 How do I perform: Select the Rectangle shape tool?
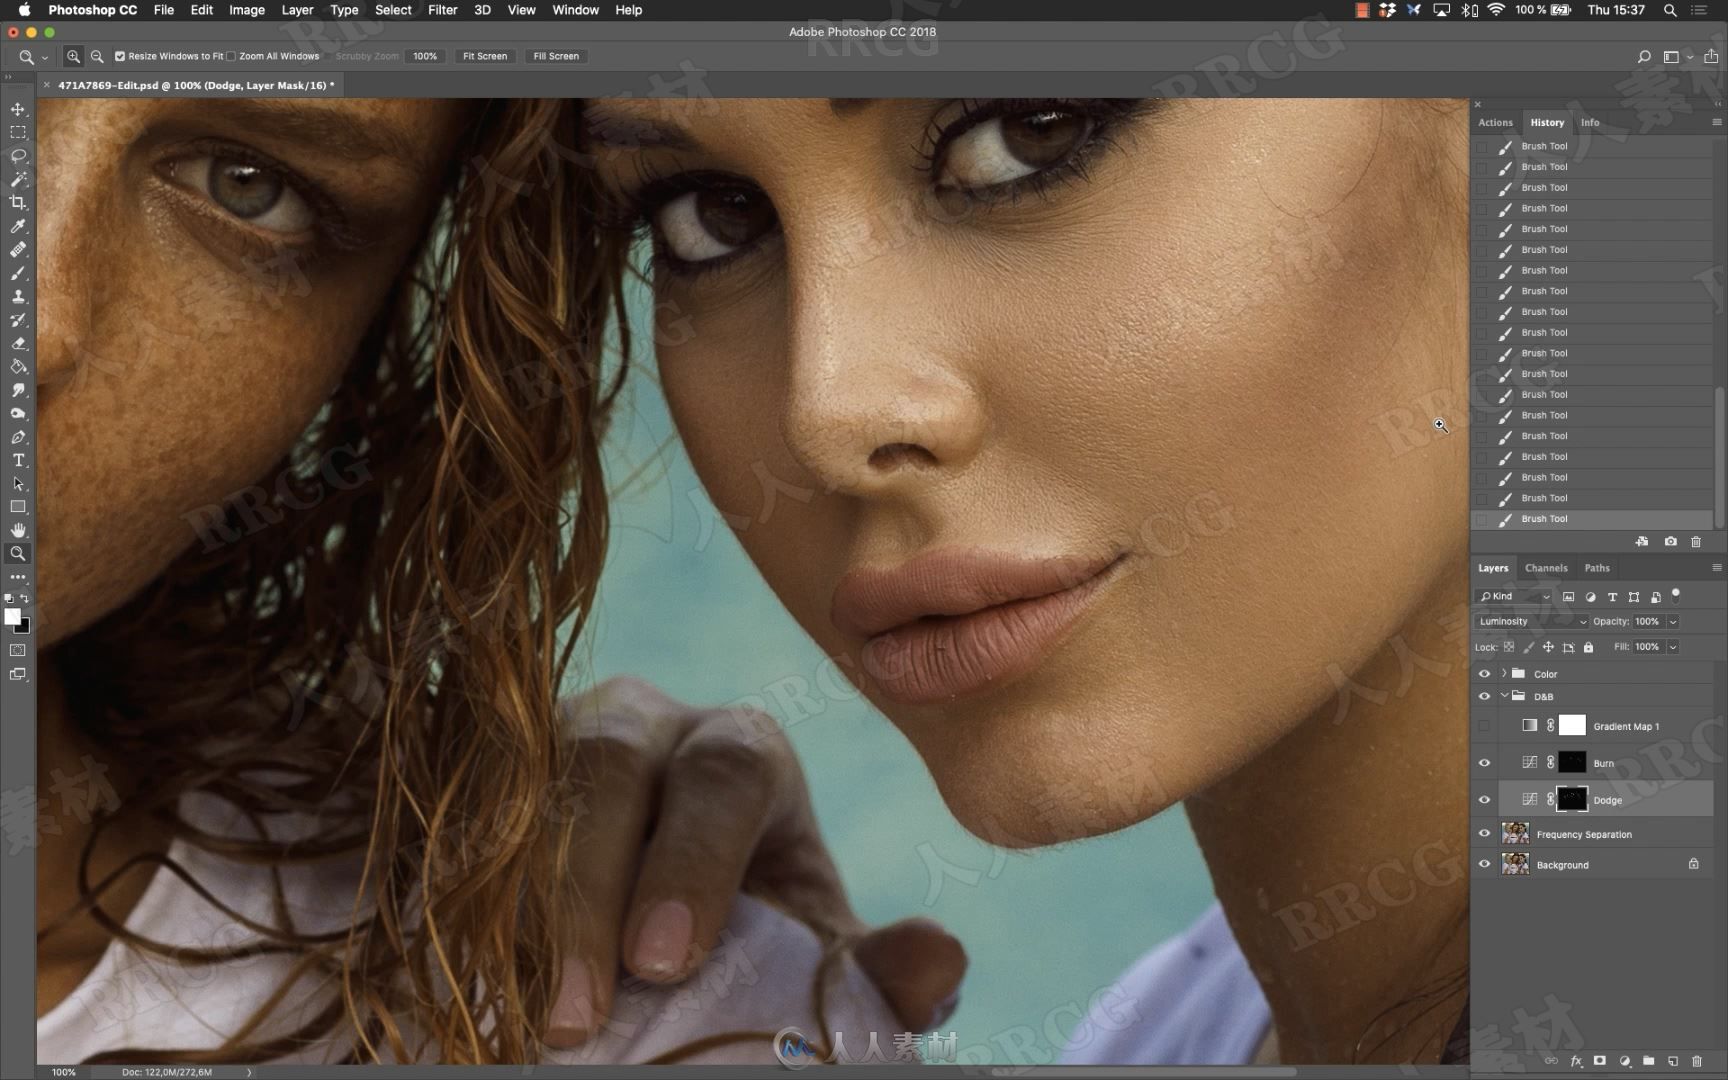coord(18,507)
